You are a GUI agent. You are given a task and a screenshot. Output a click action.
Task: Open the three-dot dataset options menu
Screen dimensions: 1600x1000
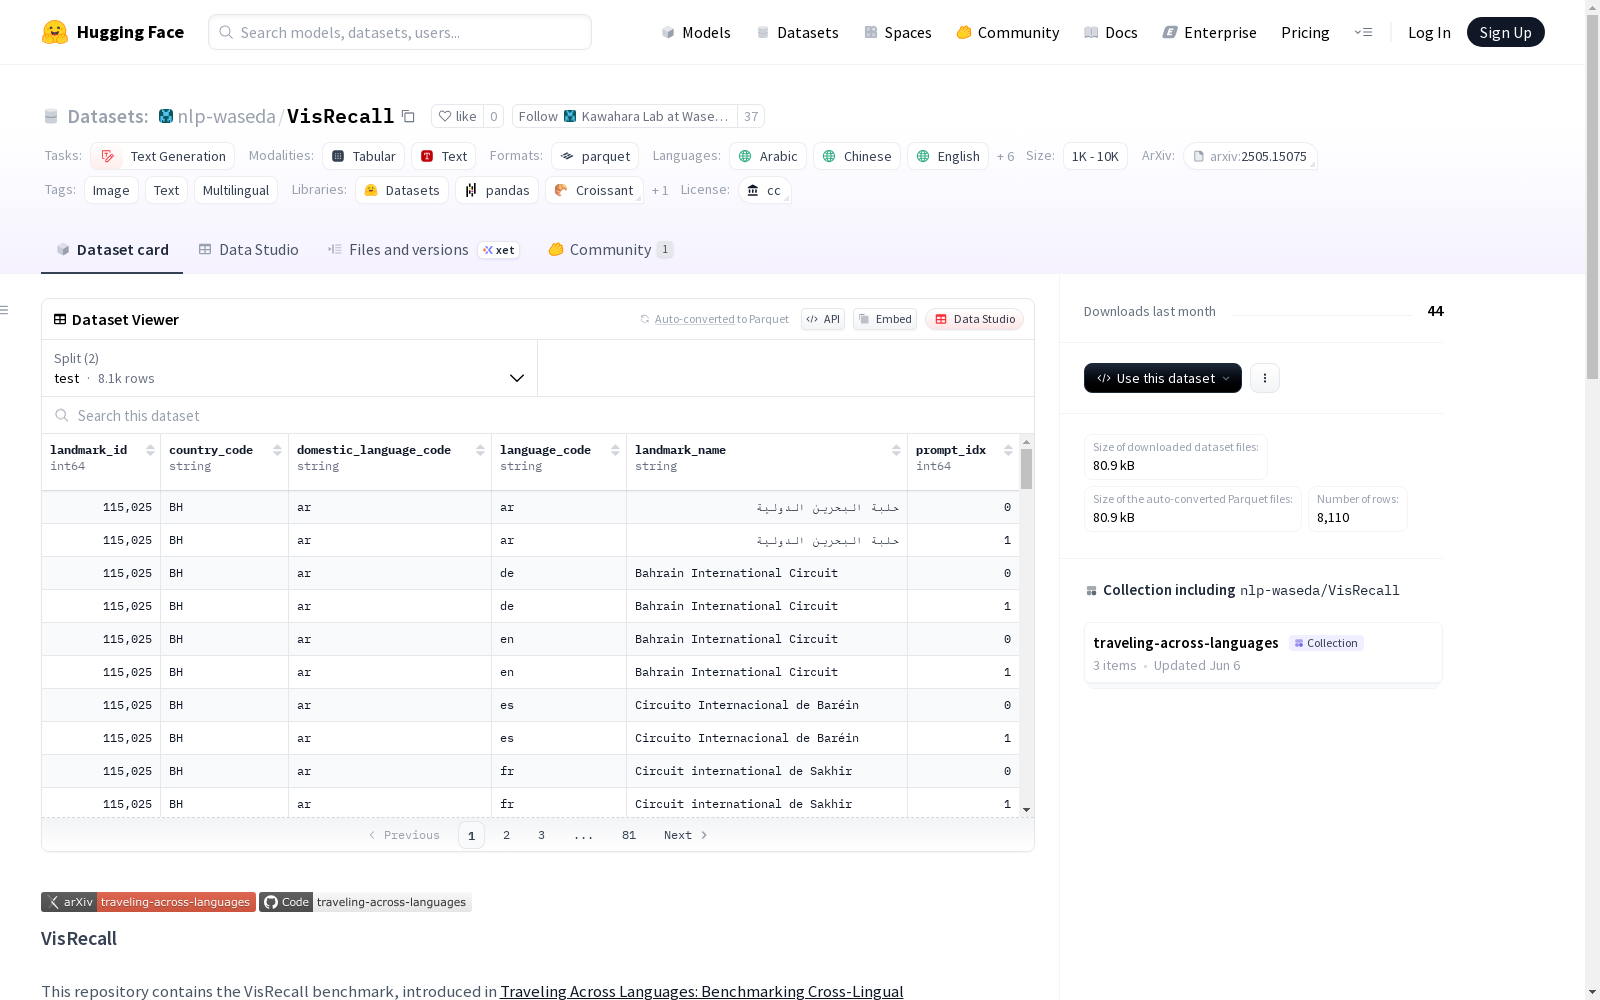(1265, 378)
